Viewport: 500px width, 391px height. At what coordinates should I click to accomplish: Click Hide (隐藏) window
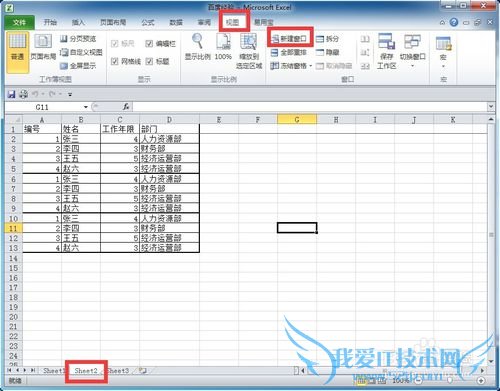[x=327, y=52]
